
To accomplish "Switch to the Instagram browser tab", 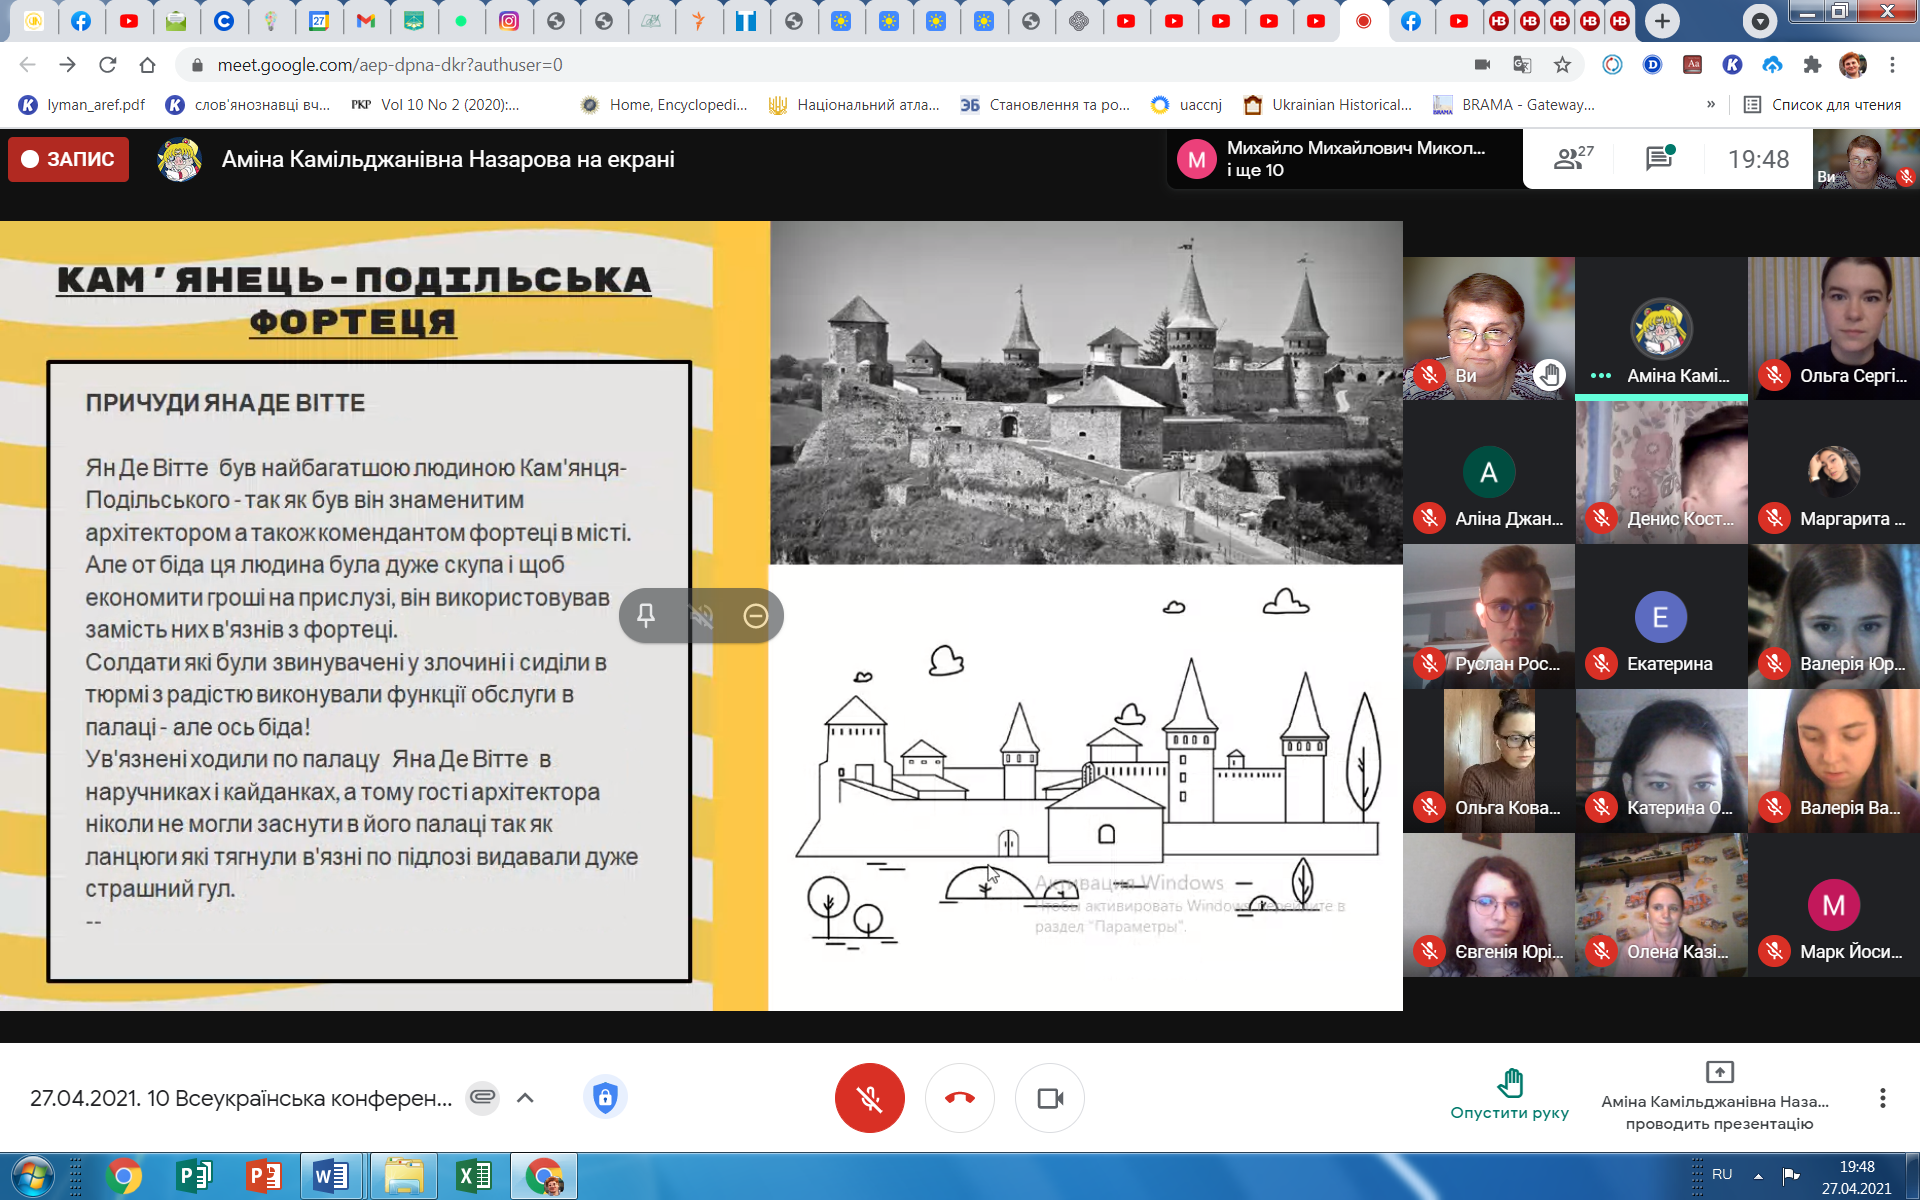I will (x=509, y=21).
